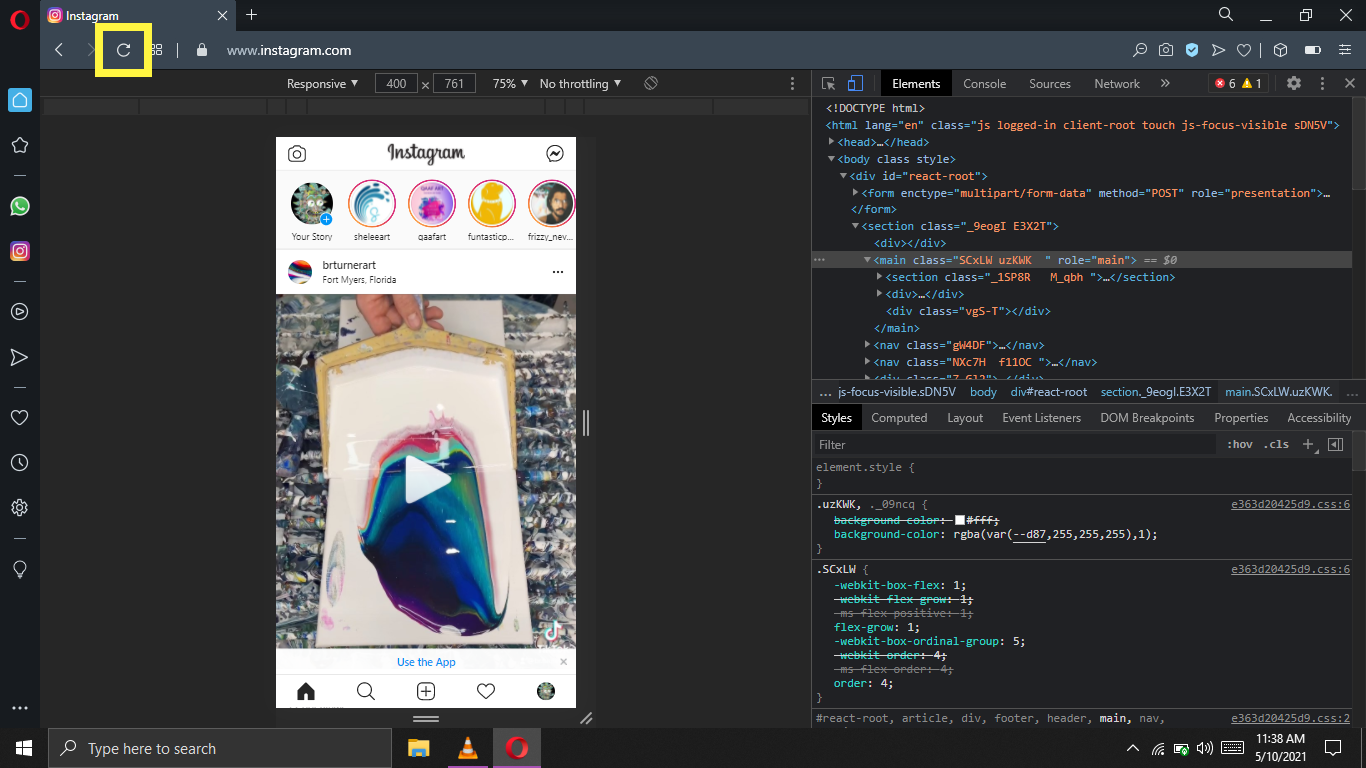The image size is (1366, 768).
Task: Open Instagram panel in Opera sidebar
Action: [x=19, y=251]
